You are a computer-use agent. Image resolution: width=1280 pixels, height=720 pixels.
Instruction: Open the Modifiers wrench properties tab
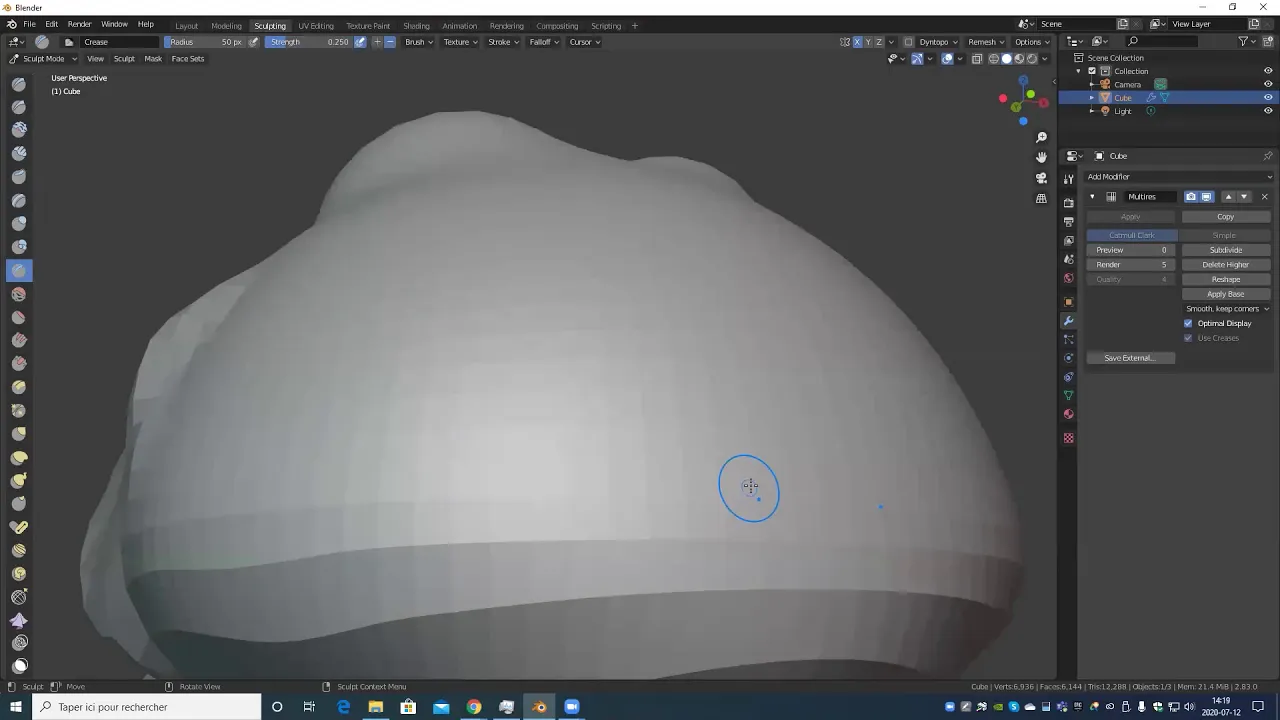[1068, 321]
